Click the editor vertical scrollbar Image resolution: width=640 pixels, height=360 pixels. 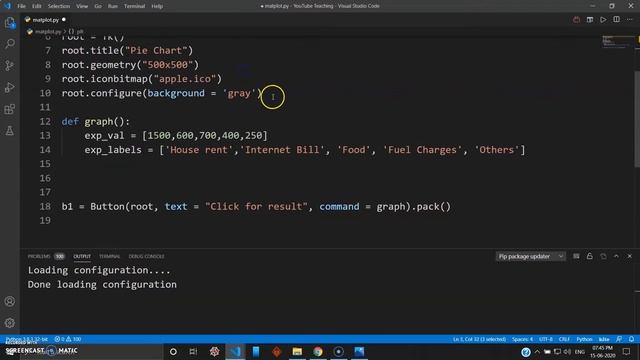pyautogui.click(x=637, y=118)
